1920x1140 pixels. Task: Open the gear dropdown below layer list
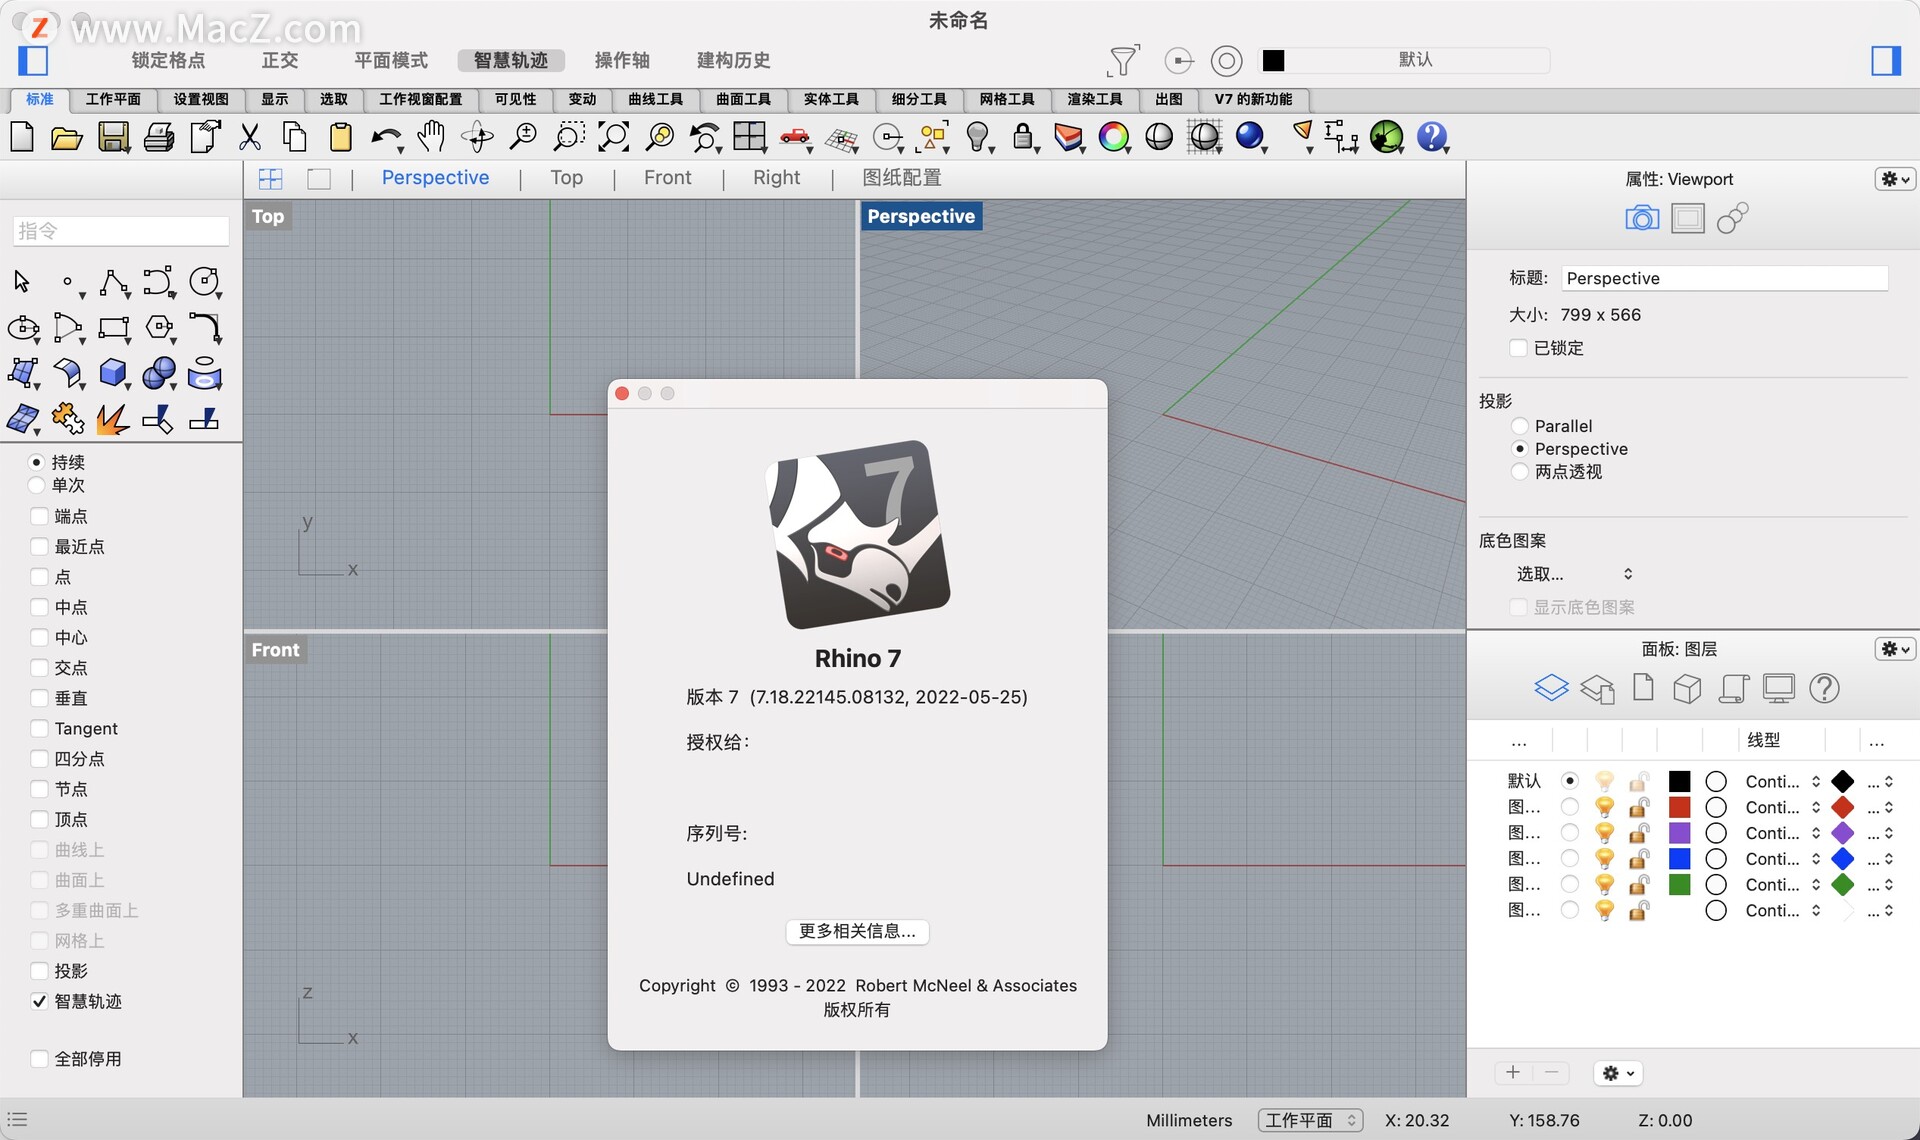point(1618,1073)
